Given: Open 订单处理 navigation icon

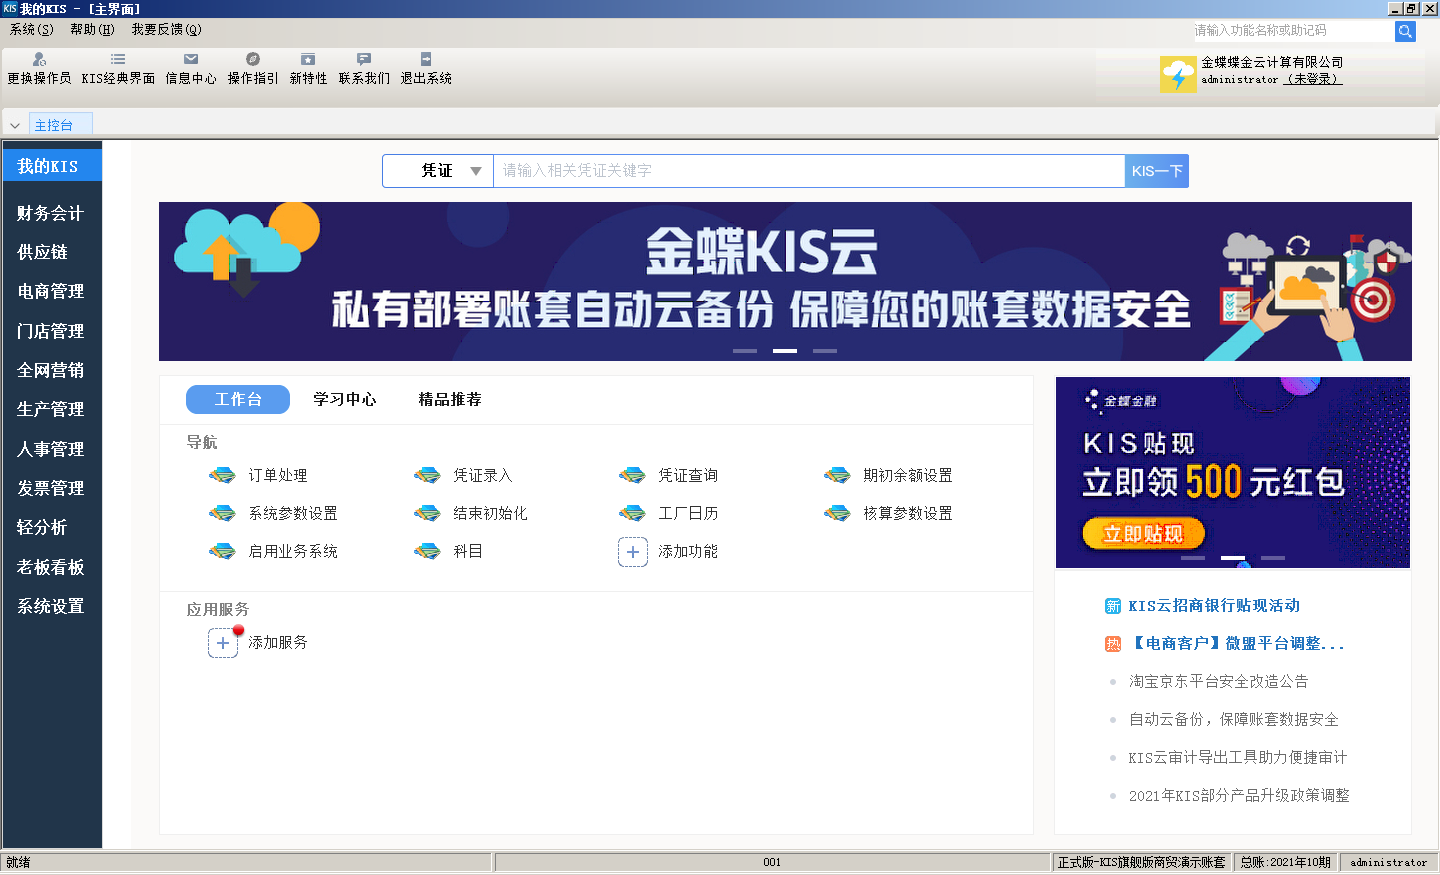Looking at the screenshot, I should (x=222, y=475).
